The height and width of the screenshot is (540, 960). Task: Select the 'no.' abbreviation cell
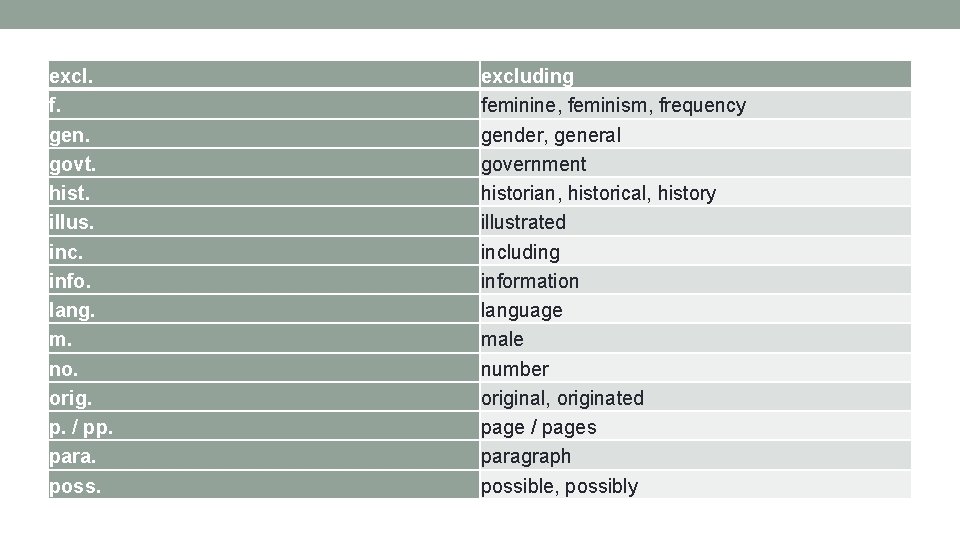(62, 369)
